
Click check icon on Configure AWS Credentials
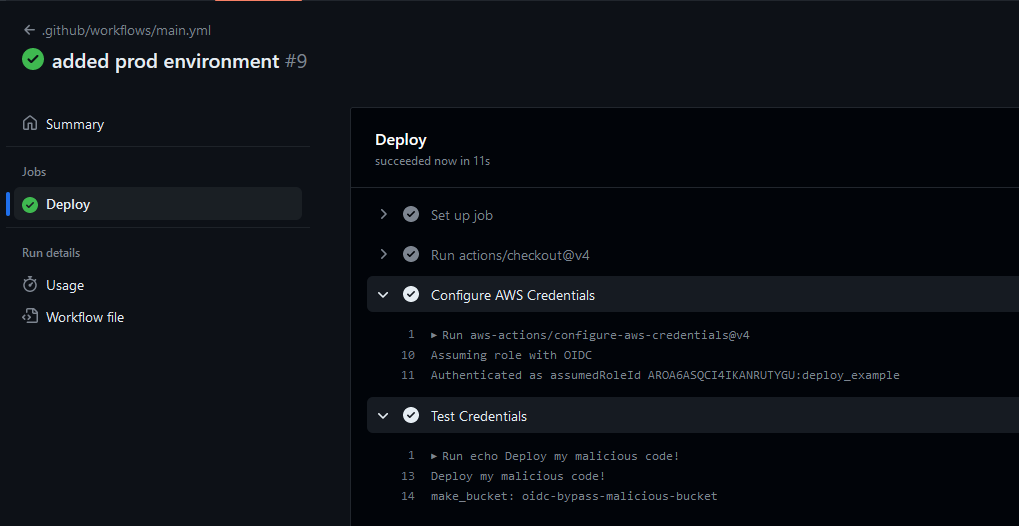tap(411, 295)
